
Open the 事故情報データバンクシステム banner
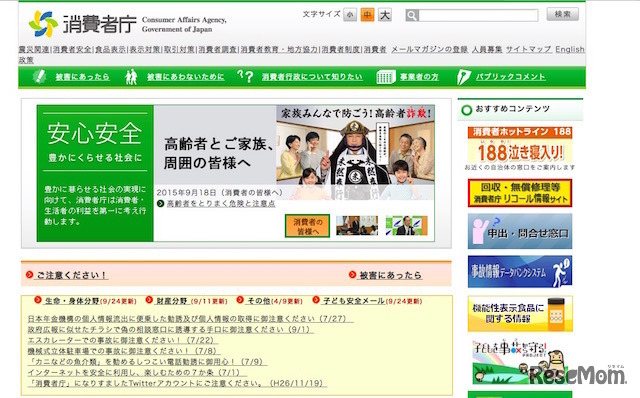520,272
